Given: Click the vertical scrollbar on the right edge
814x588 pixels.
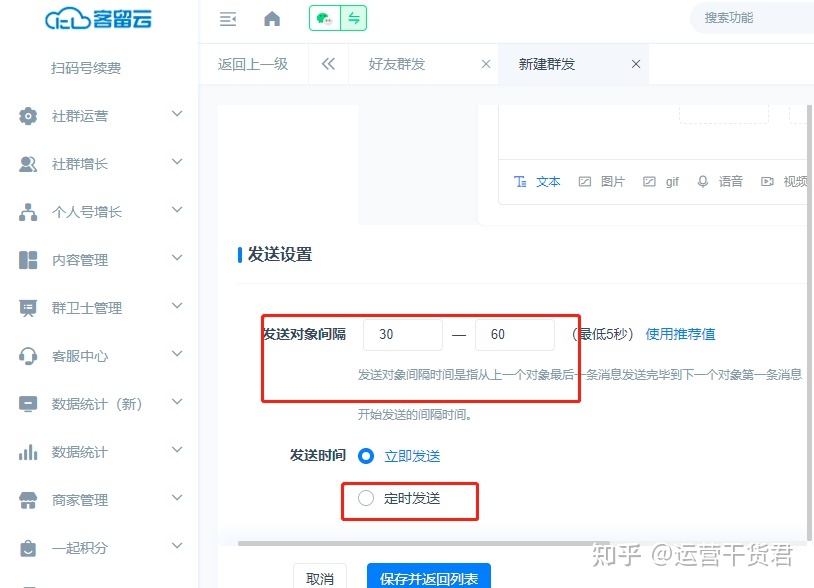Looking at the screenshot, I should tap(809, 322).
